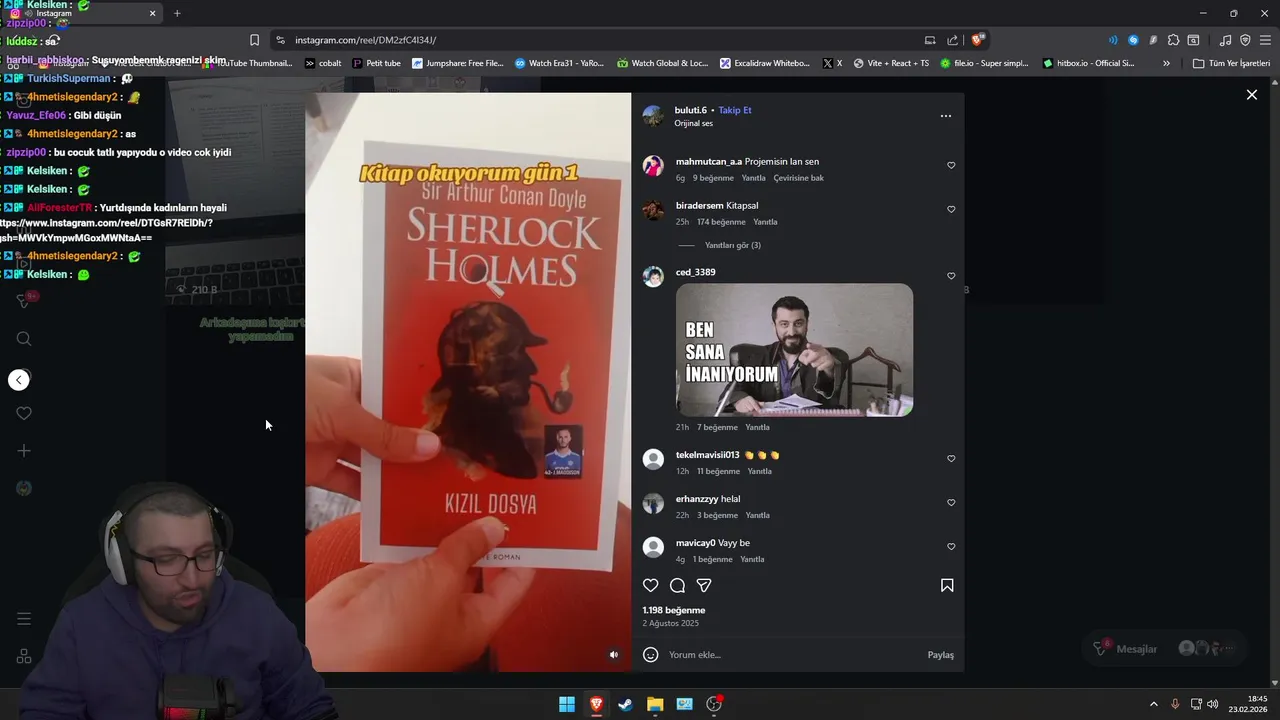
Task: Open the emoji picker in comment box
Action: point(651,655)
